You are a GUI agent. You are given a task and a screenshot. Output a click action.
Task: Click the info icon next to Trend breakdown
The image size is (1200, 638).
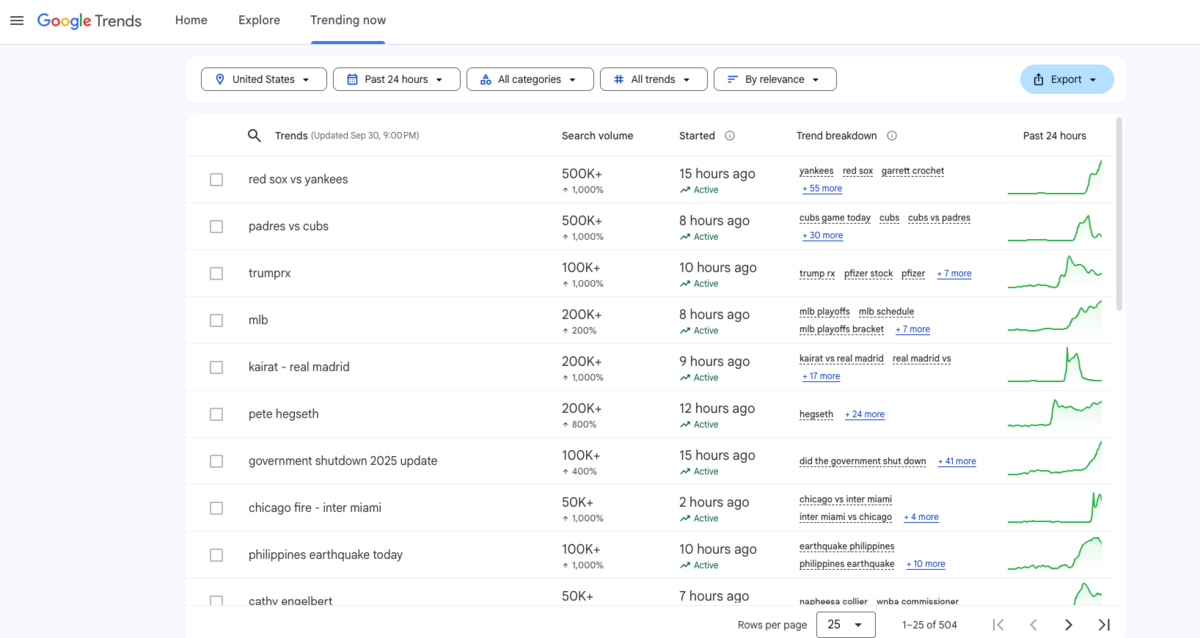[890, 135]
